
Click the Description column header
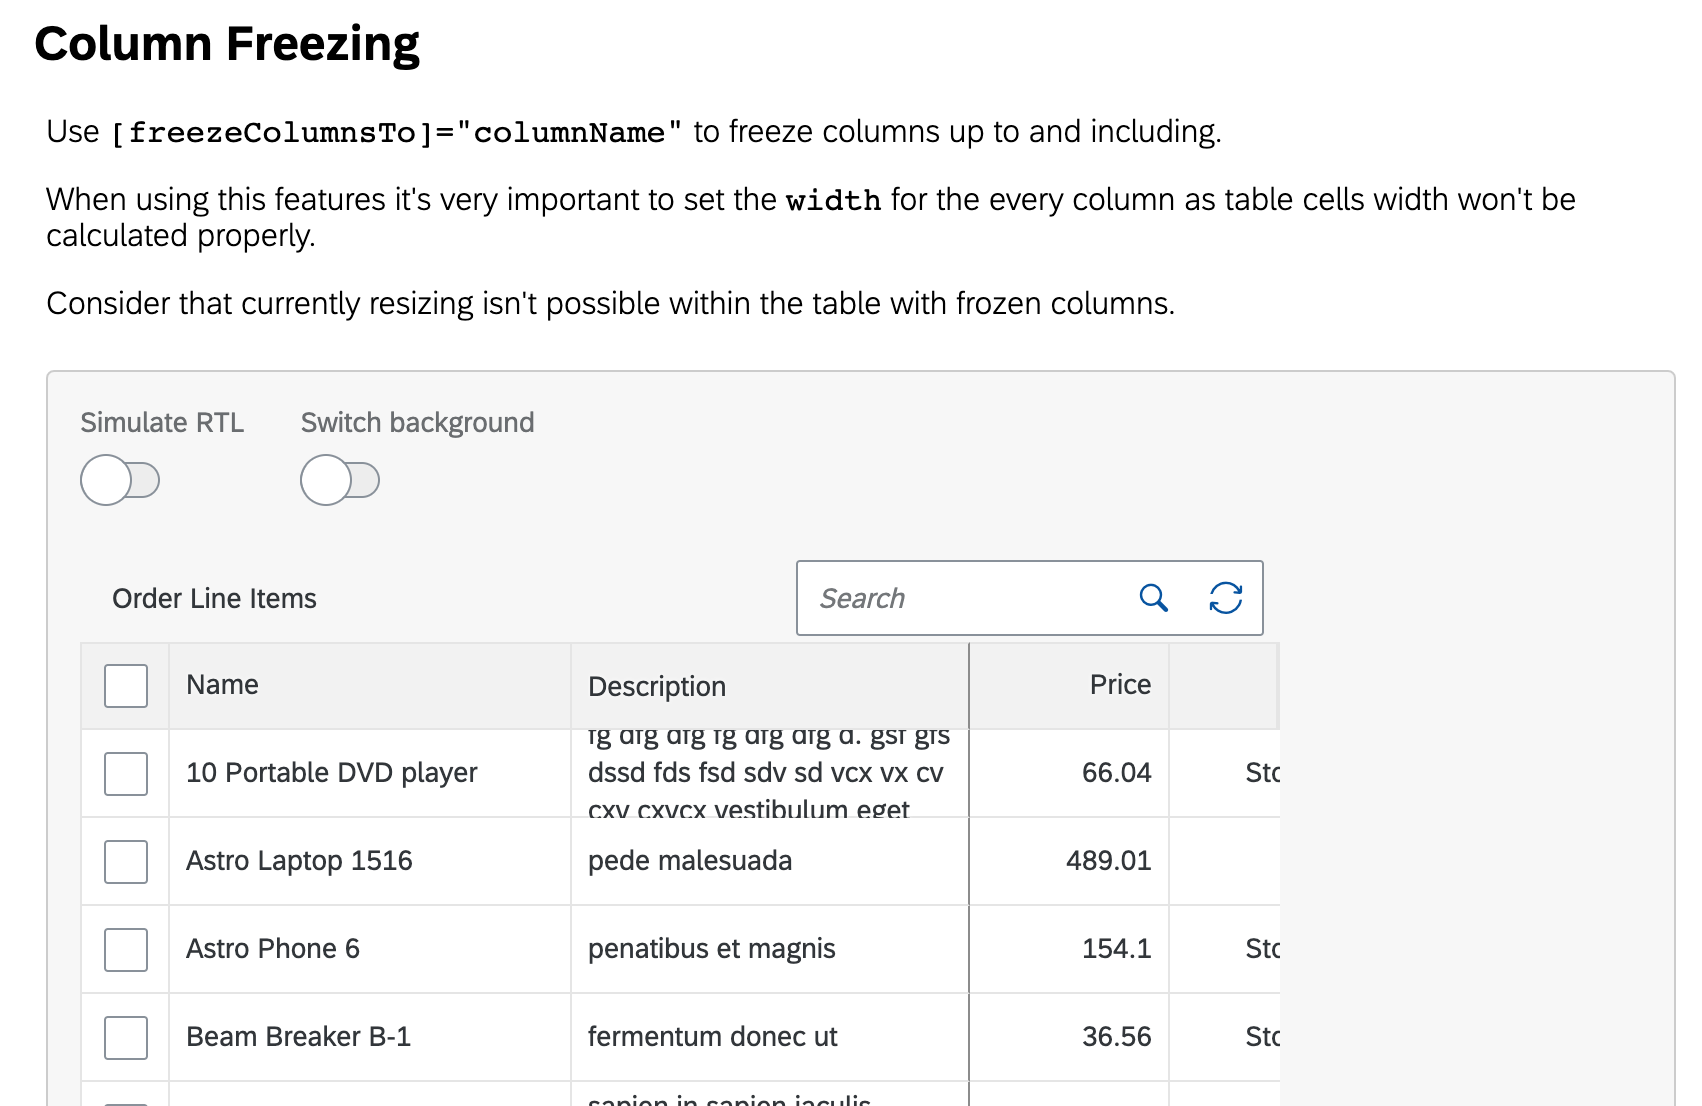[x=770, y=686]
